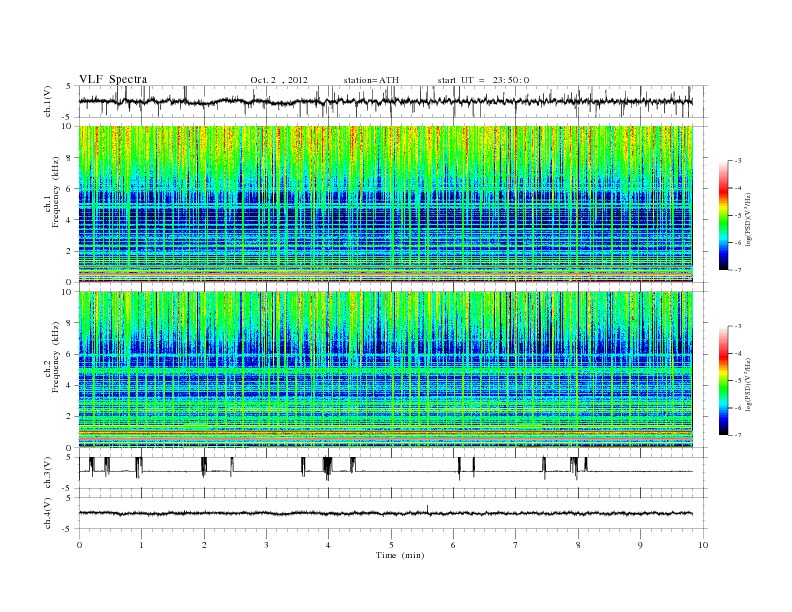Click the "-3" tick on ch.1 colorbar
The height and width of the screenshot is (612, 792).
pyautogui.click(x=737, y=161)
